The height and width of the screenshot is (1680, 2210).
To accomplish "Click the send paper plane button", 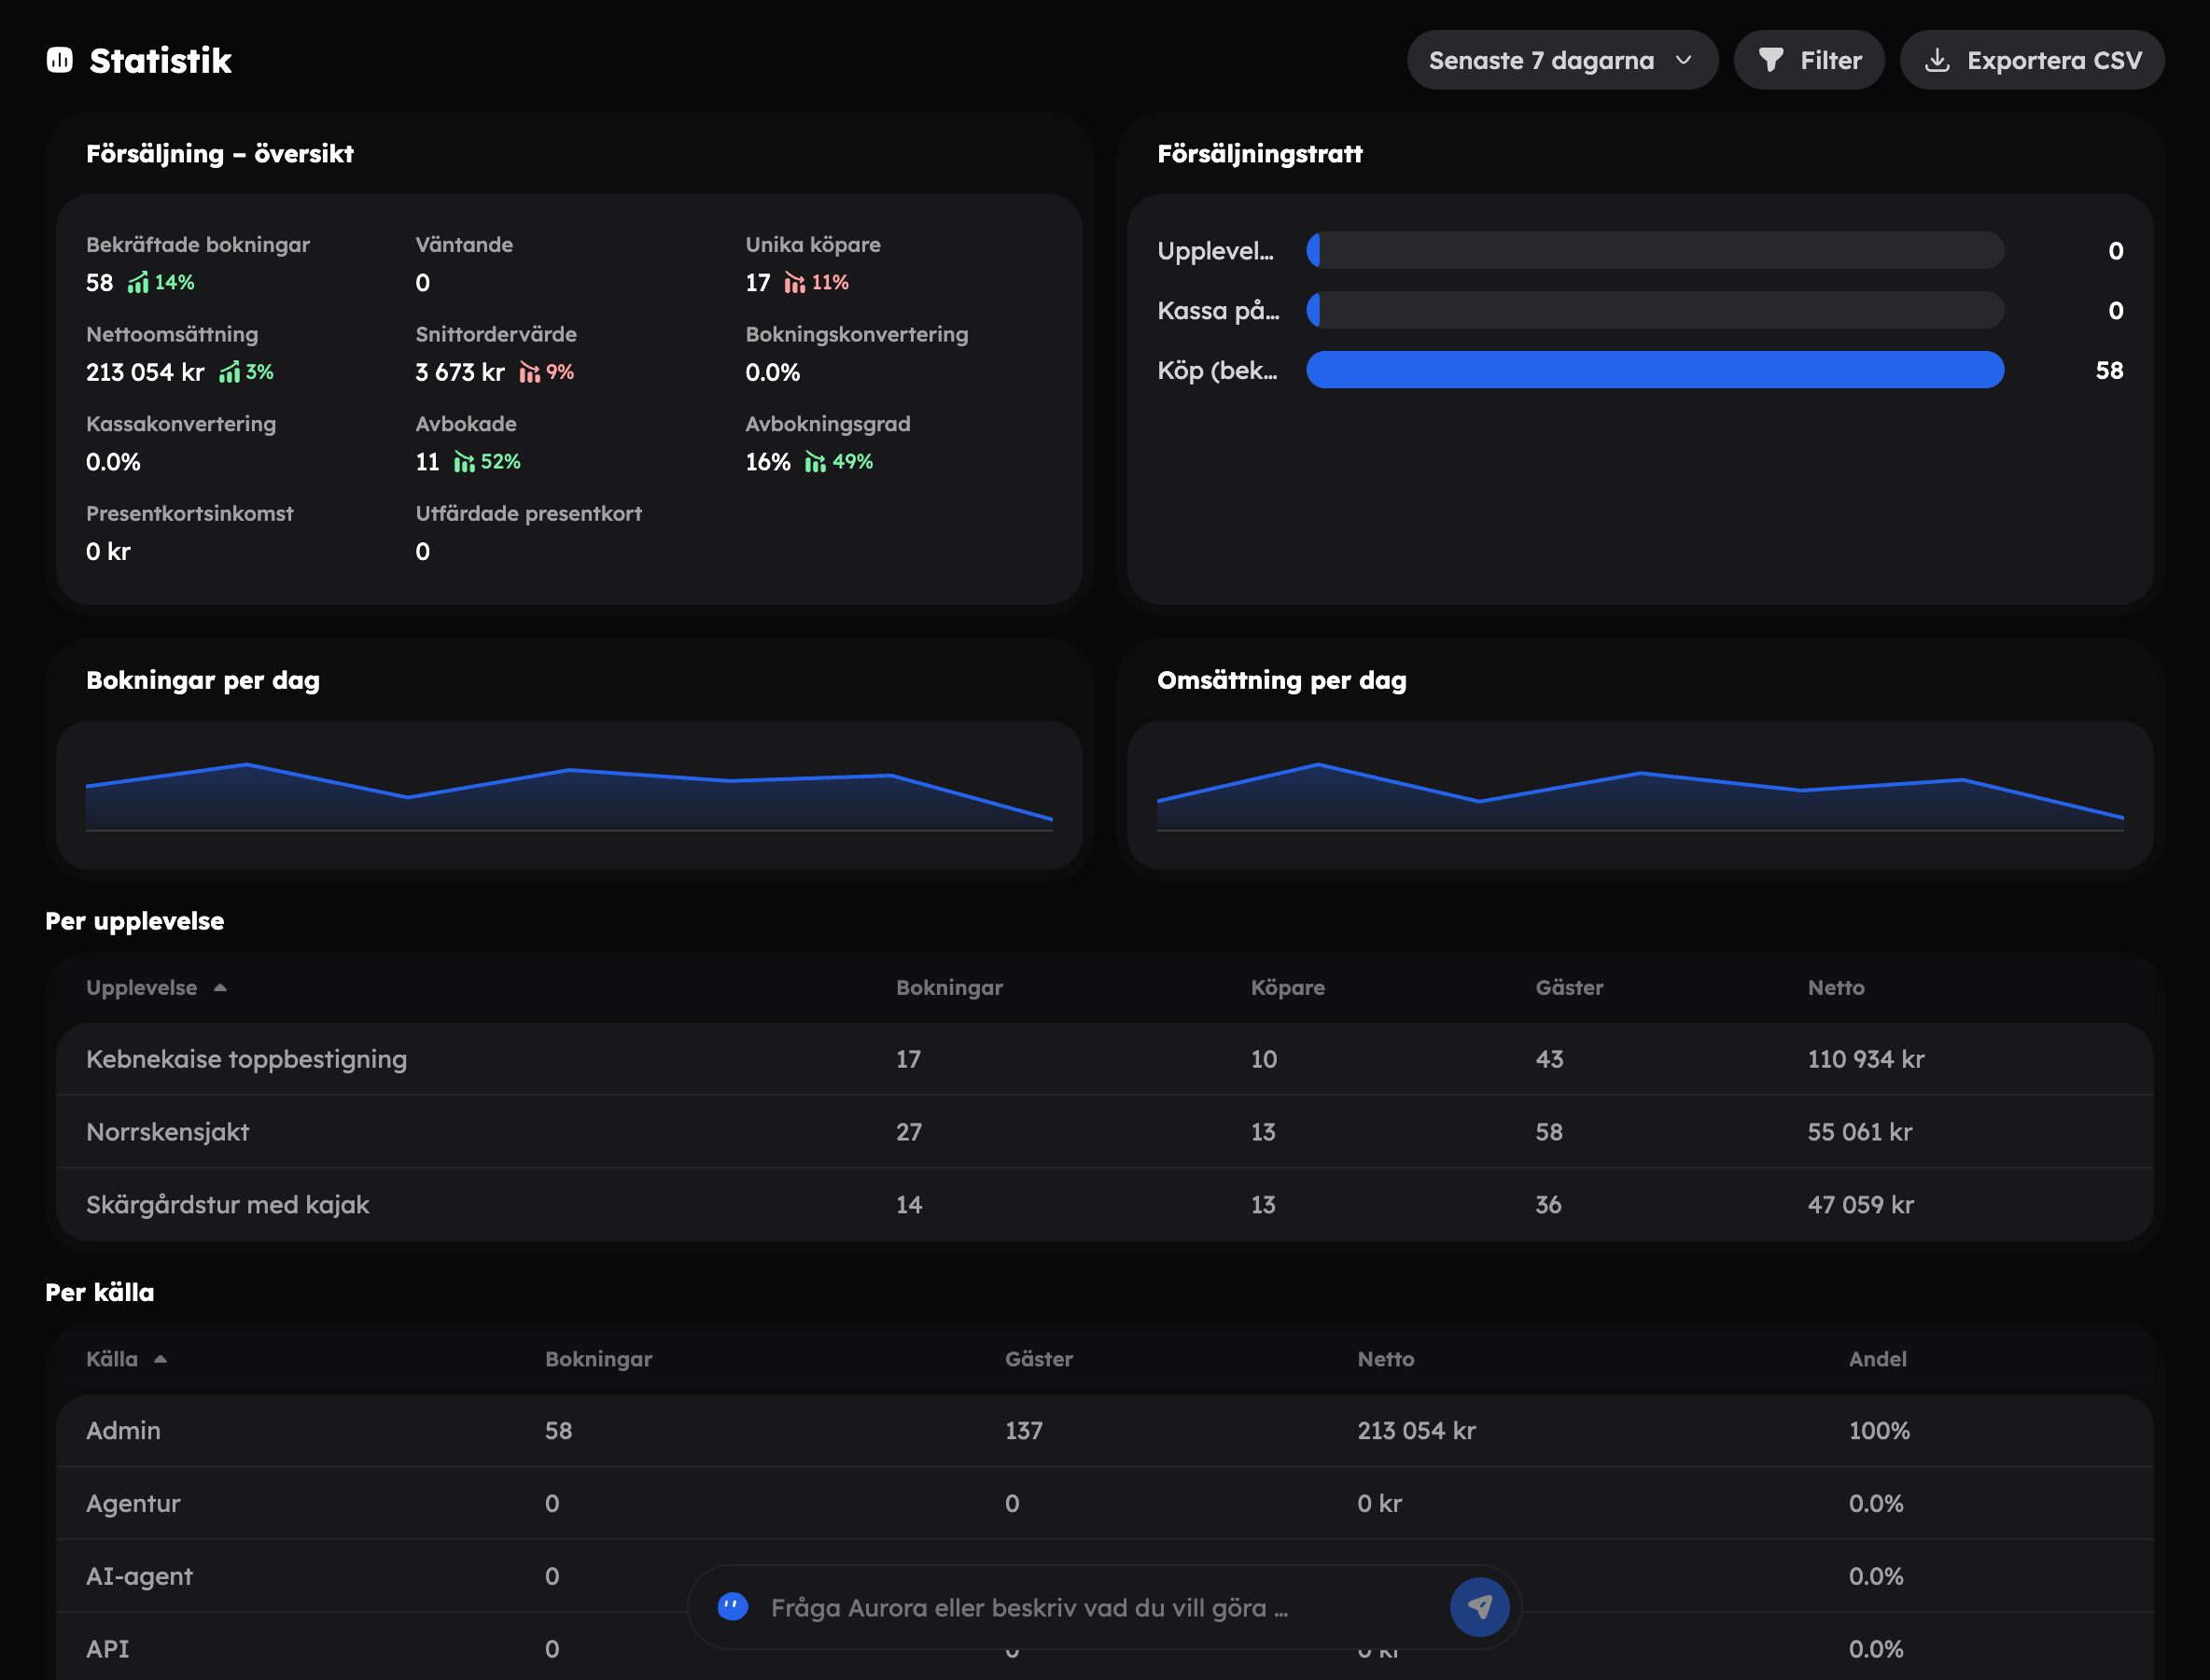I will [1479, 1607].
